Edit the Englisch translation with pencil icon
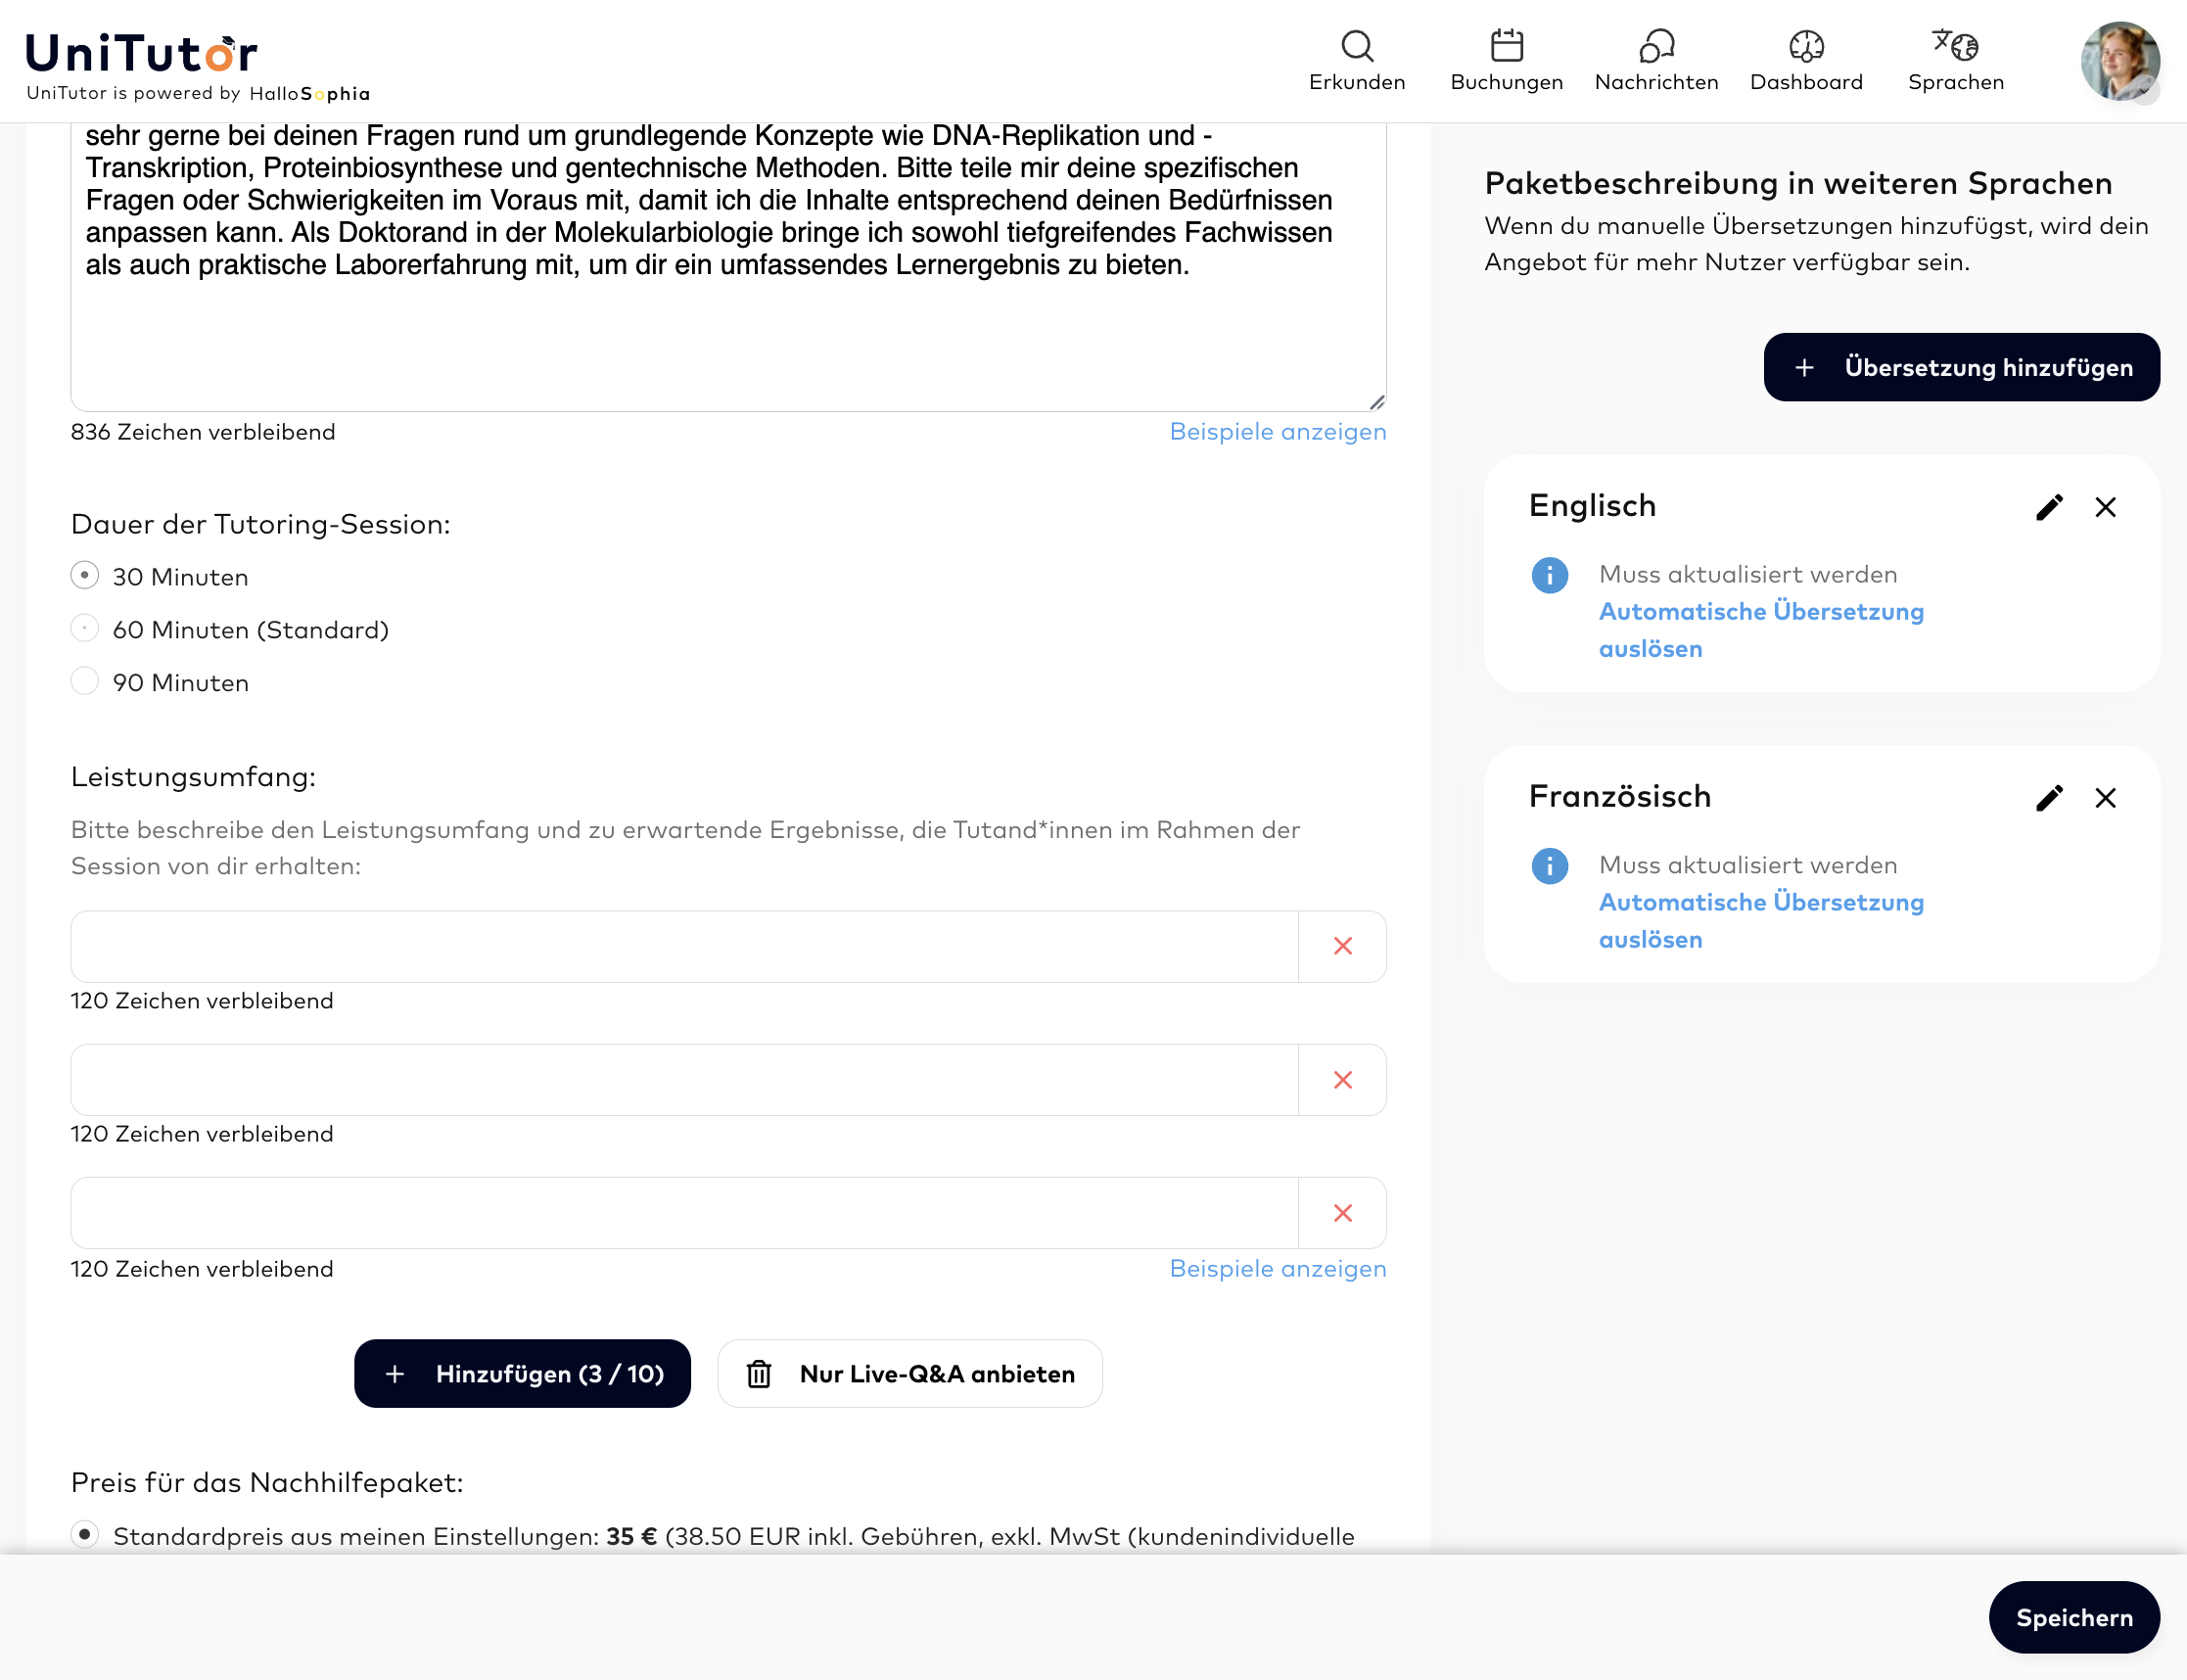This screenshot has height=1680, width=2187. 2049,507
